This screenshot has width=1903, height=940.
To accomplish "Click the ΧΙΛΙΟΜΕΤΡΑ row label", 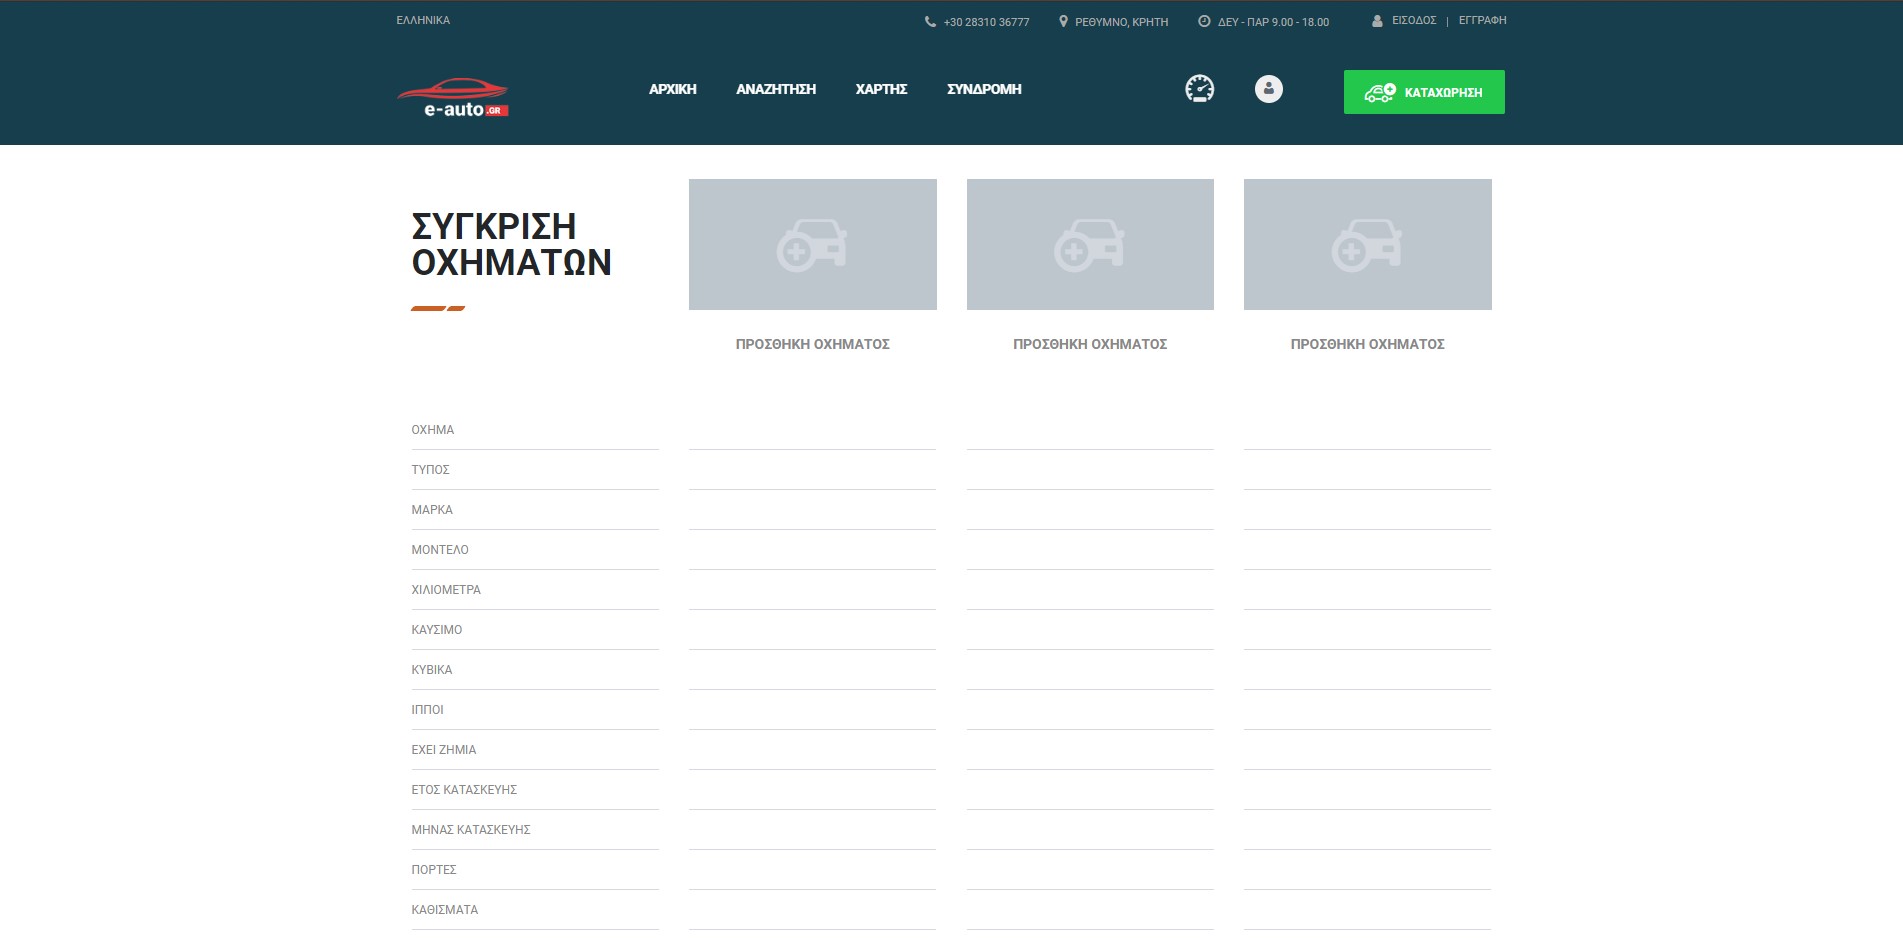I will (446, 590).
